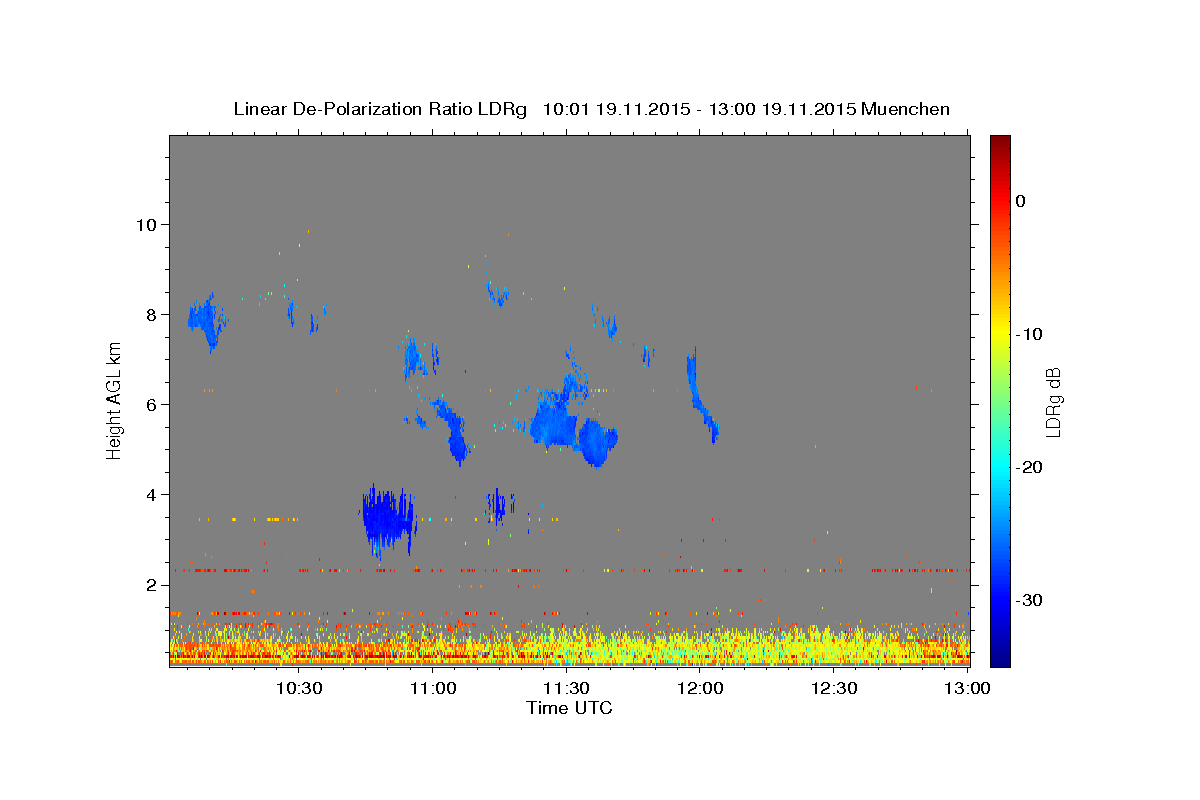The width and height of the screenshot is (1200, 800).
Task: Click the dark blue cloud at 3.5 km
Action: (388, 520)
